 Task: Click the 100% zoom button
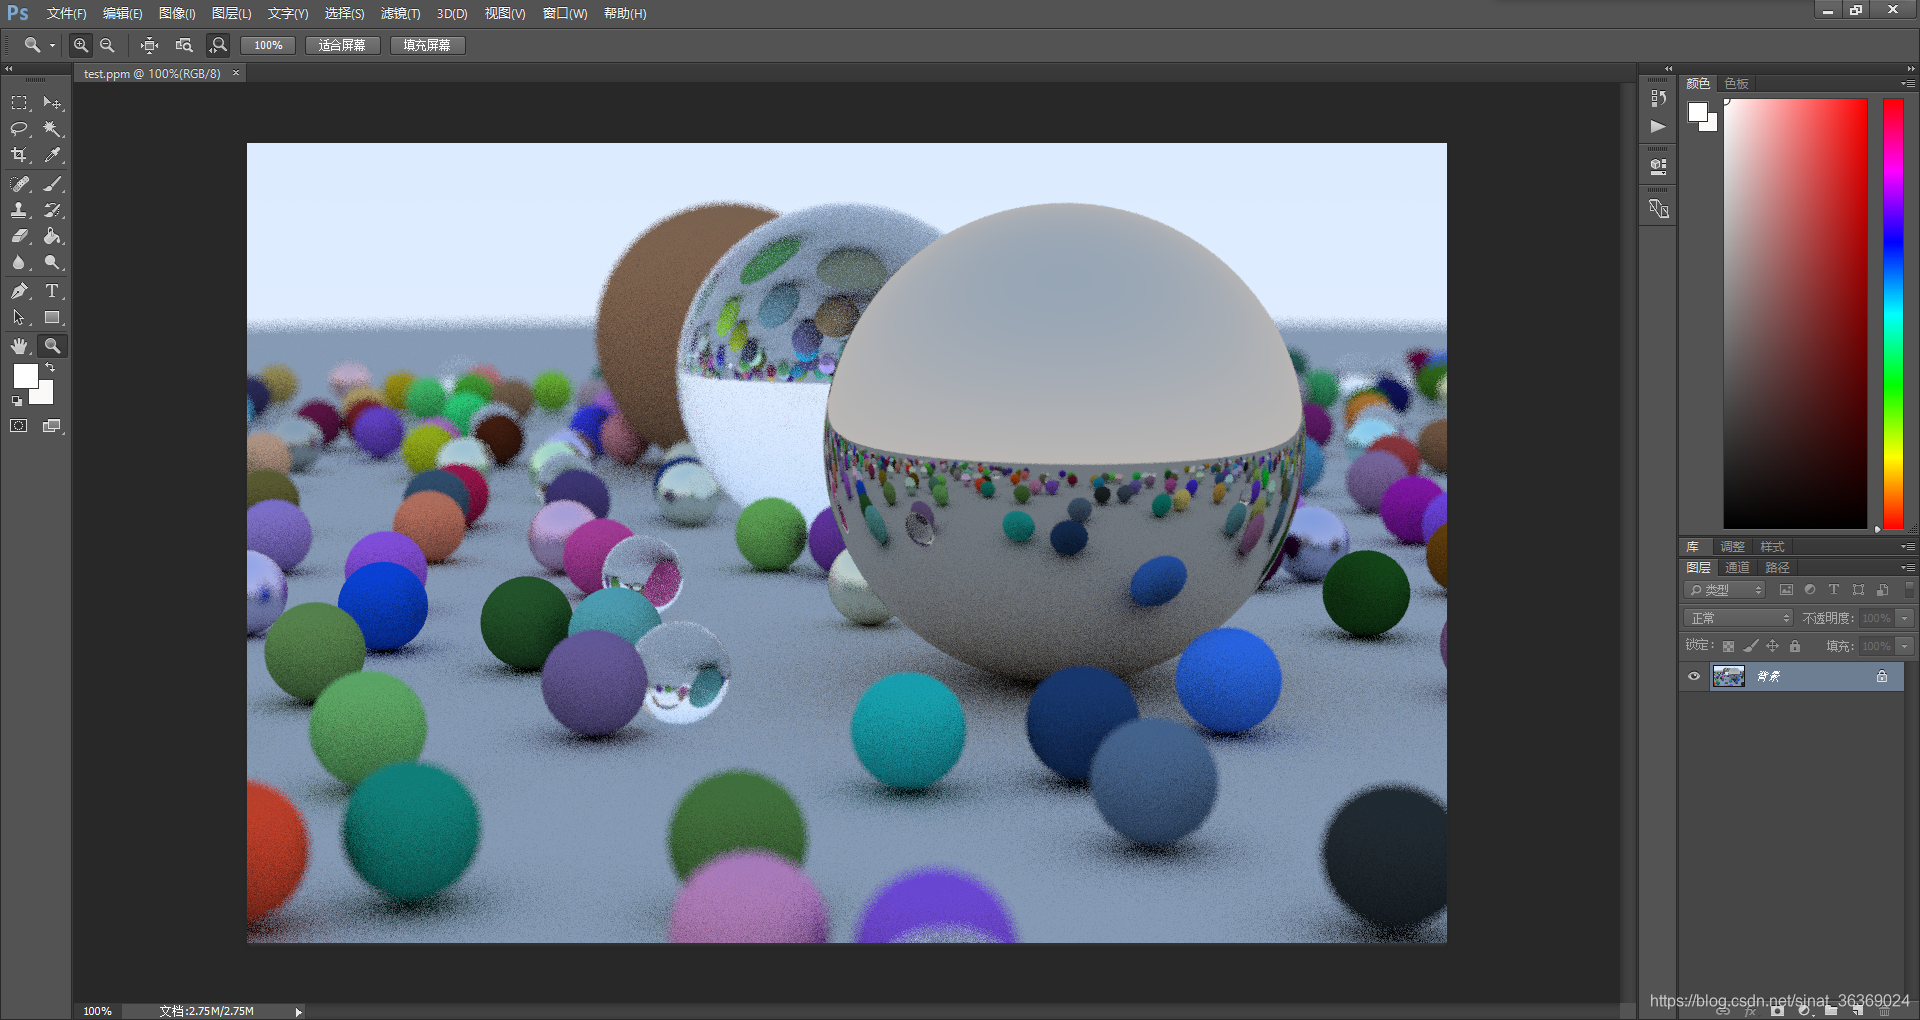tap(268, 45)
